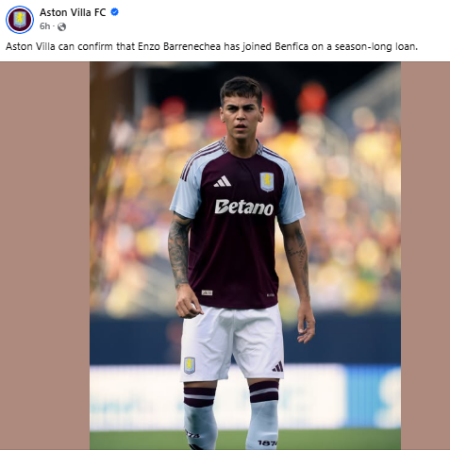Open the post via 6h timestamp

coord(45,26)
